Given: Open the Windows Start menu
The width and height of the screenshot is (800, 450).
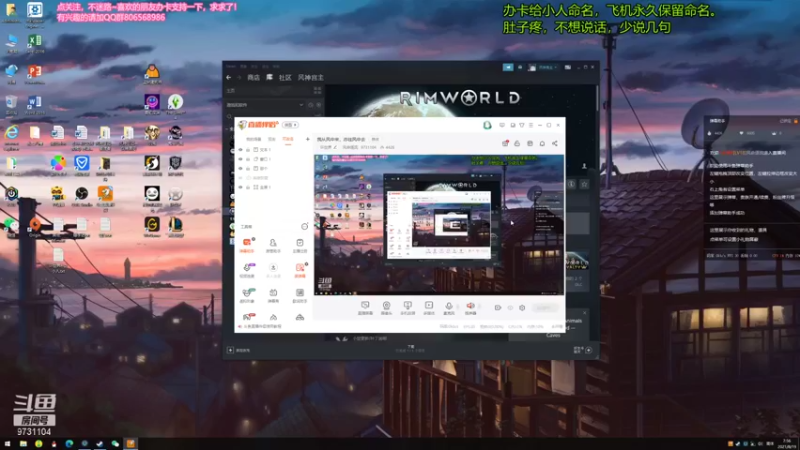Looking at the screenshot, I should point(7,444).
